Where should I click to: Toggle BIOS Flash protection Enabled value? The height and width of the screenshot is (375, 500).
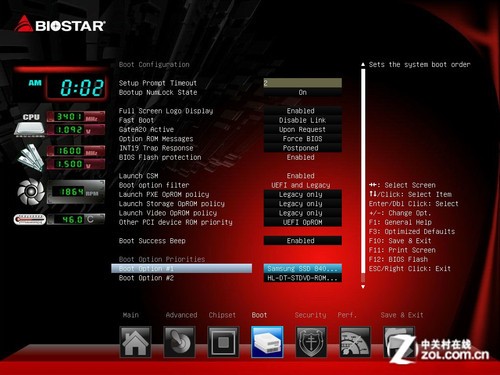pyautogui.click(x=301, y=157)
